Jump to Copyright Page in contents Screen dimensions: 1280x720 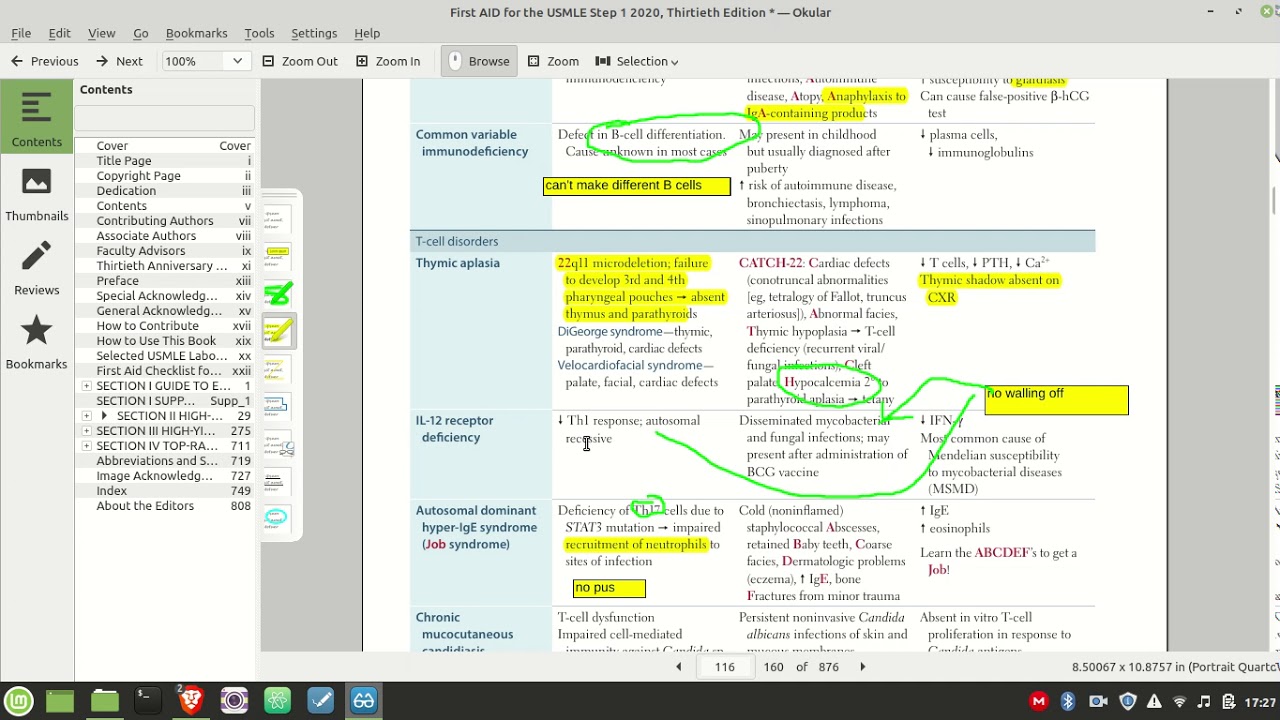coord(166,176)
